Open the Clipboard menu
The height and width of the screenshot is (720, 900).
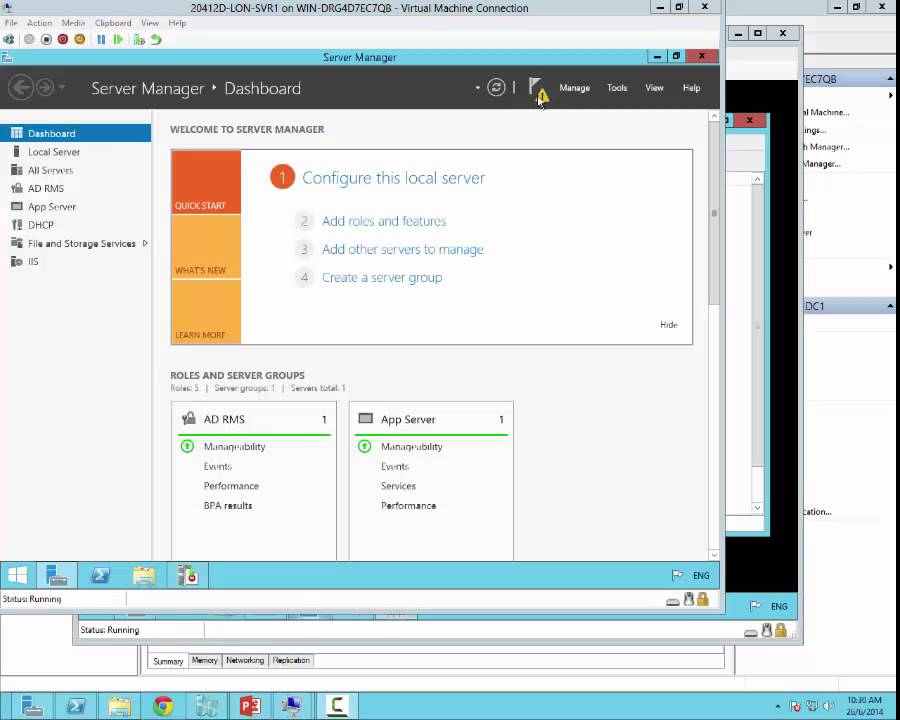pyautogui.click(x=113, y=23)
